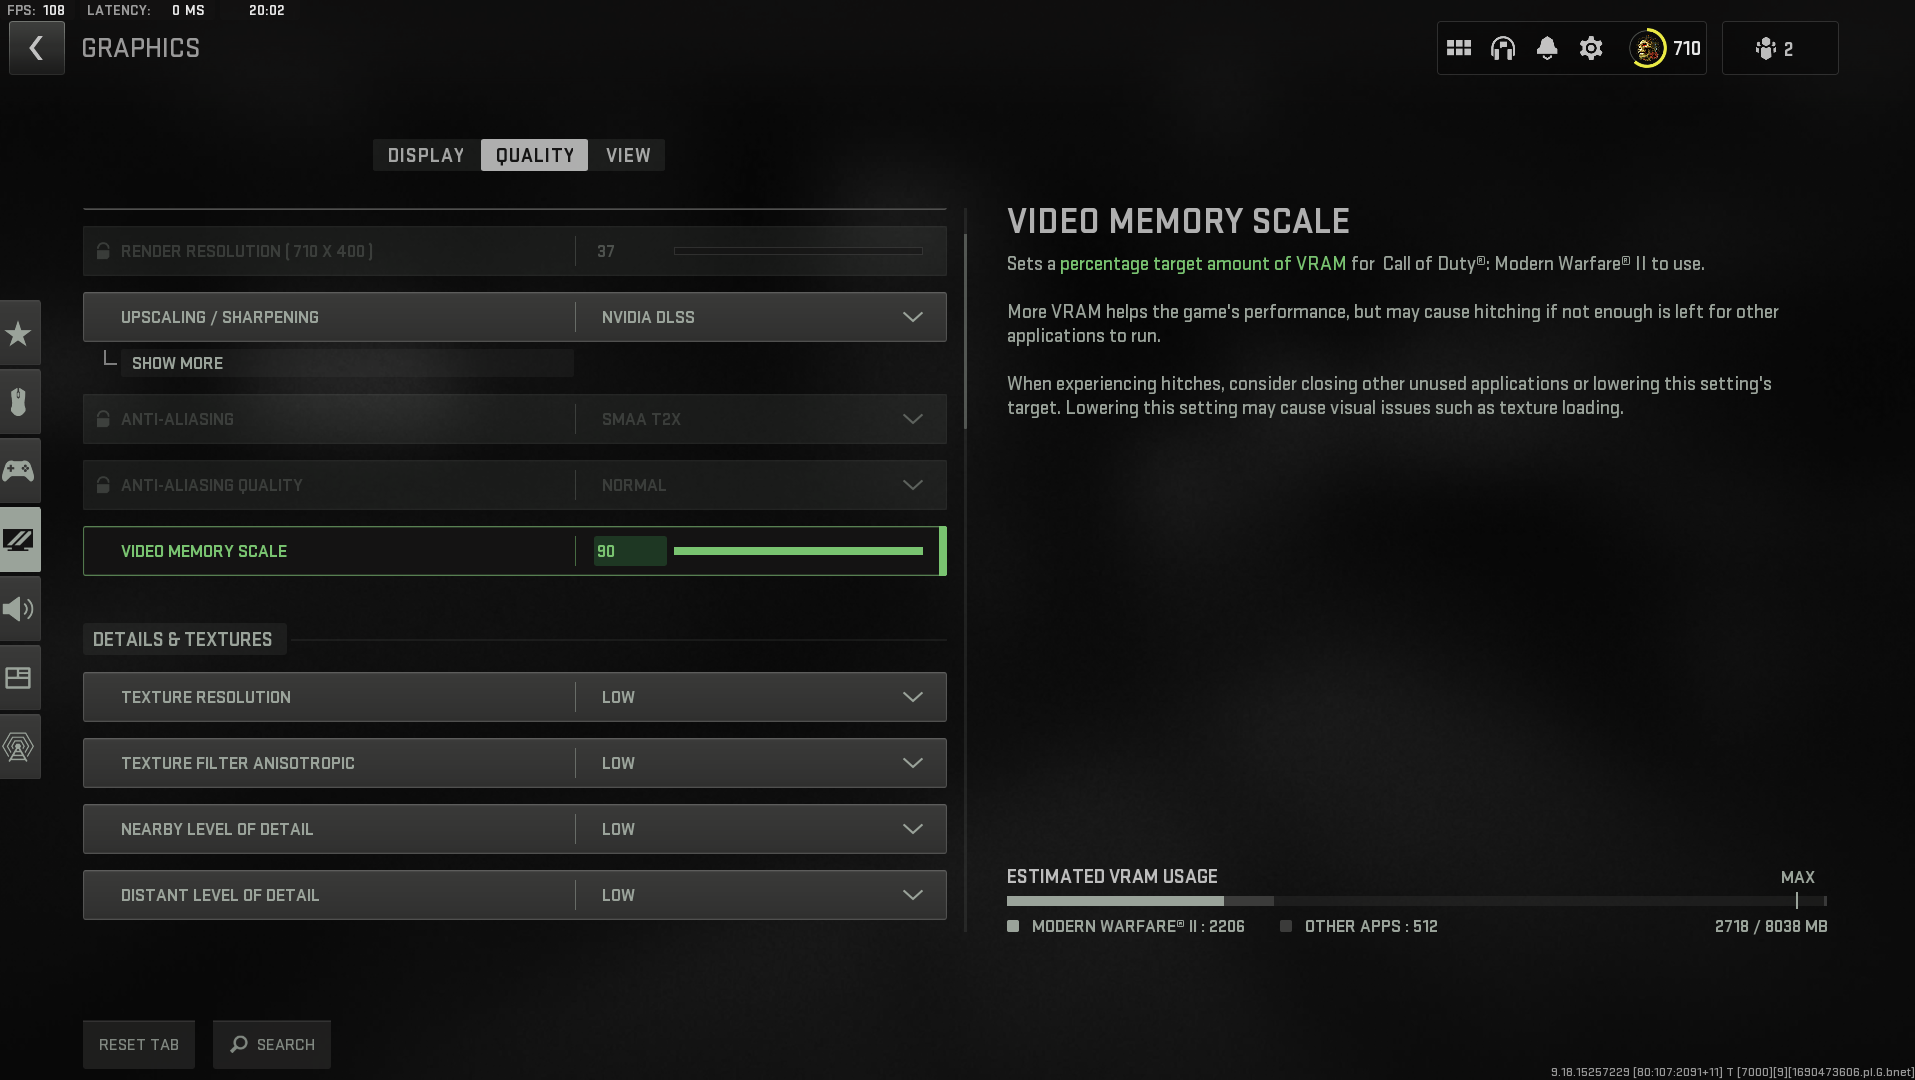Open Anti-Aliasing Quality Normal dropdown
1915x1080 pixels.
515,485
